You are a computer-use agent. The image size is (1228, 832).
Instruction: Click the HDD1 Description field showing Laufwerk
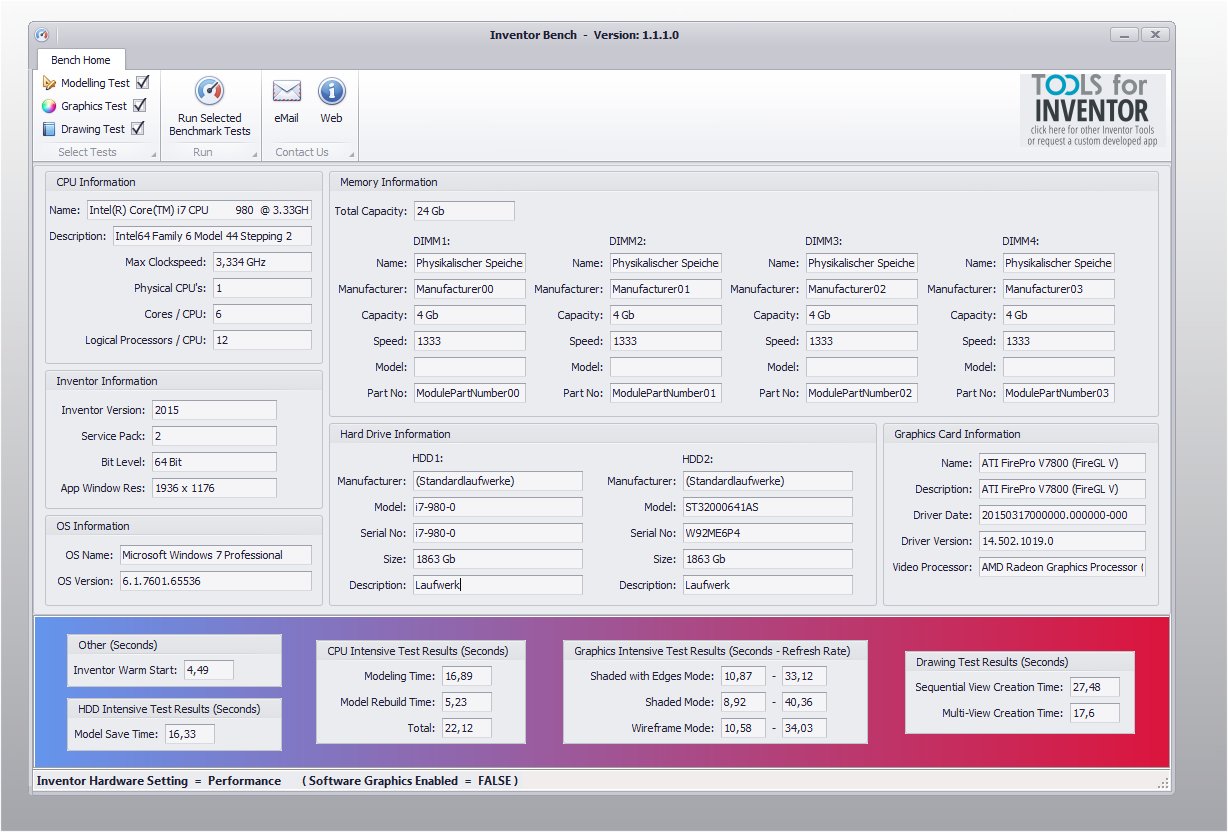497,585
